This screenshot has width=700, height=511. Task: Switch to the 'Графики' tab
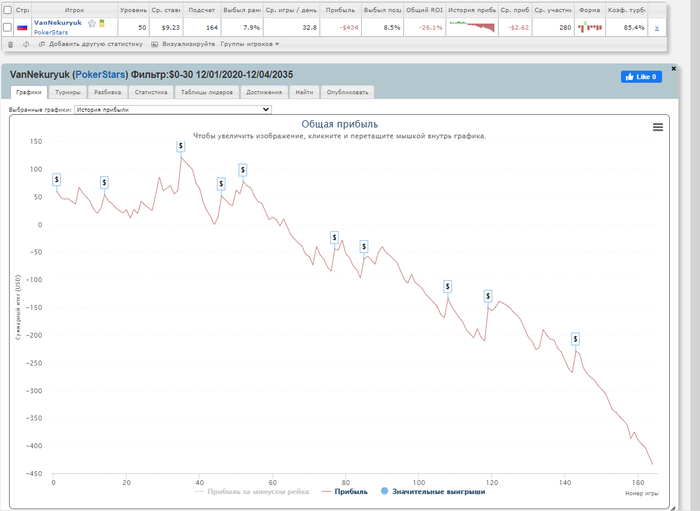29,92
